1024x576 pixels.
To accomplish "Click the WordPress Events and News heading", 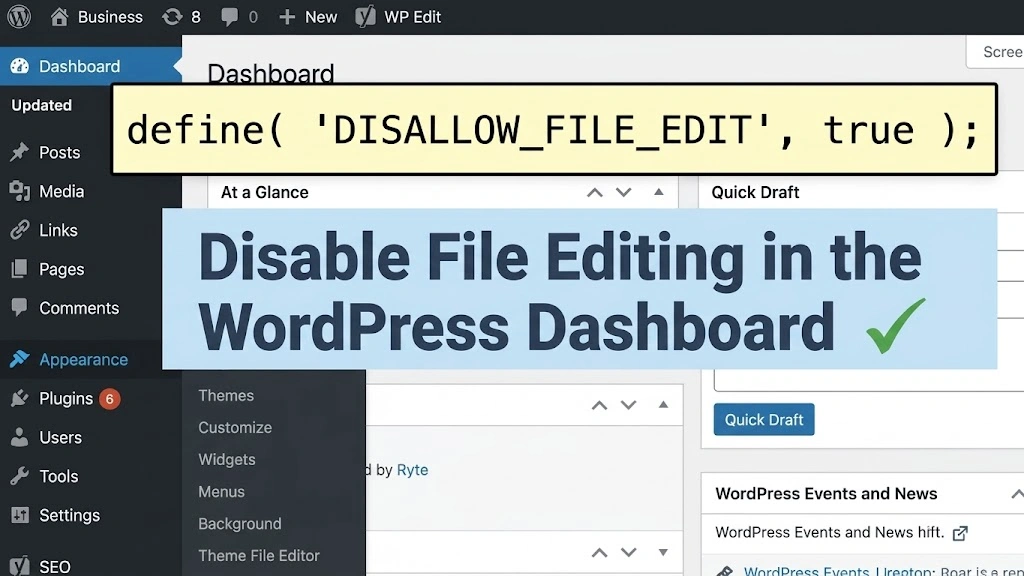I will point(826,494).
